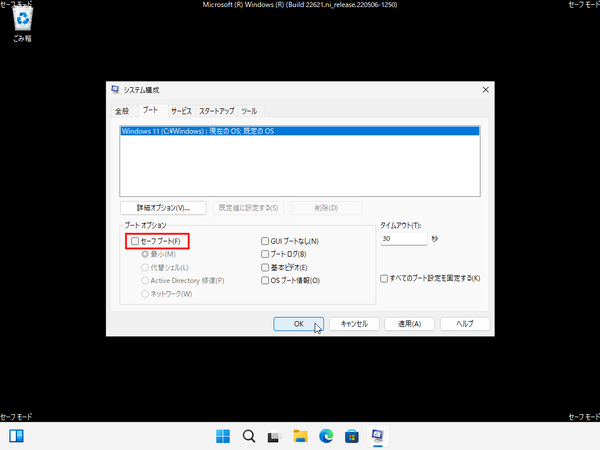Open the Widgets panel icon
Viewport: 600px width, 450px height.
point(16,436)
